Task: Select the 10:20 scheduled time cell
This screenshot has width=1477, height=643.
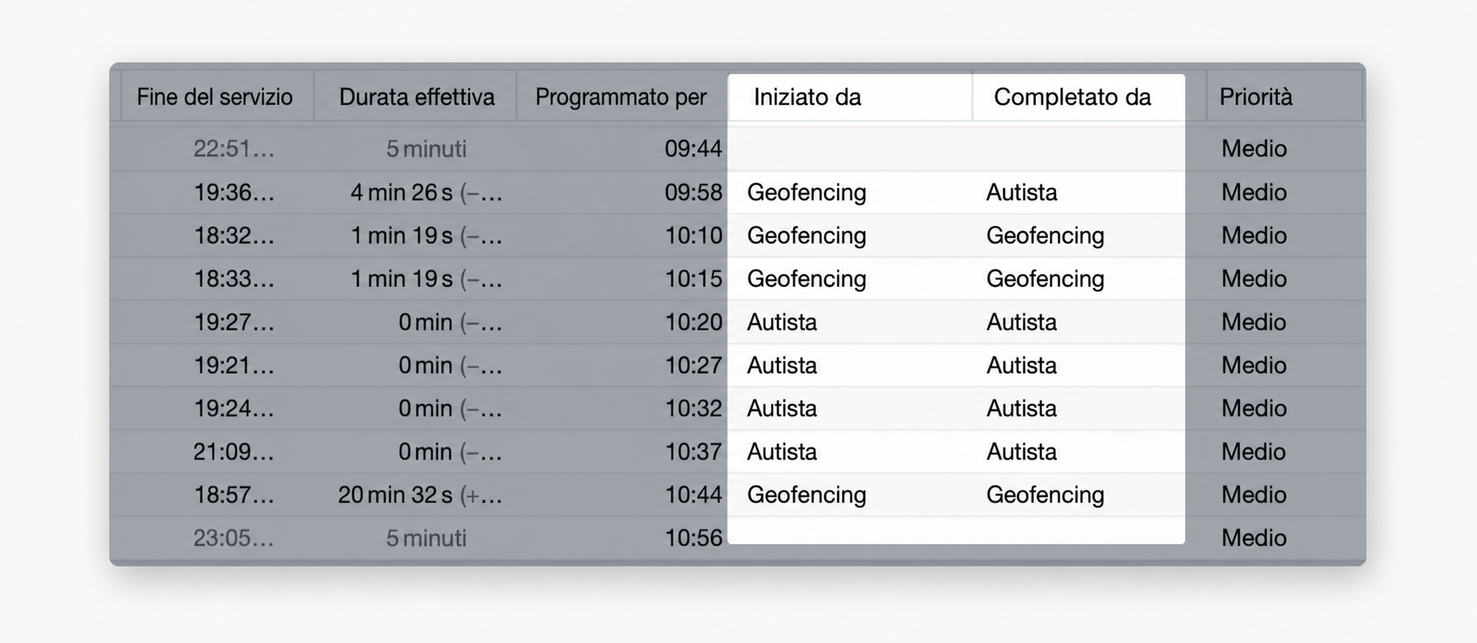Action: [x=693, y=322]
